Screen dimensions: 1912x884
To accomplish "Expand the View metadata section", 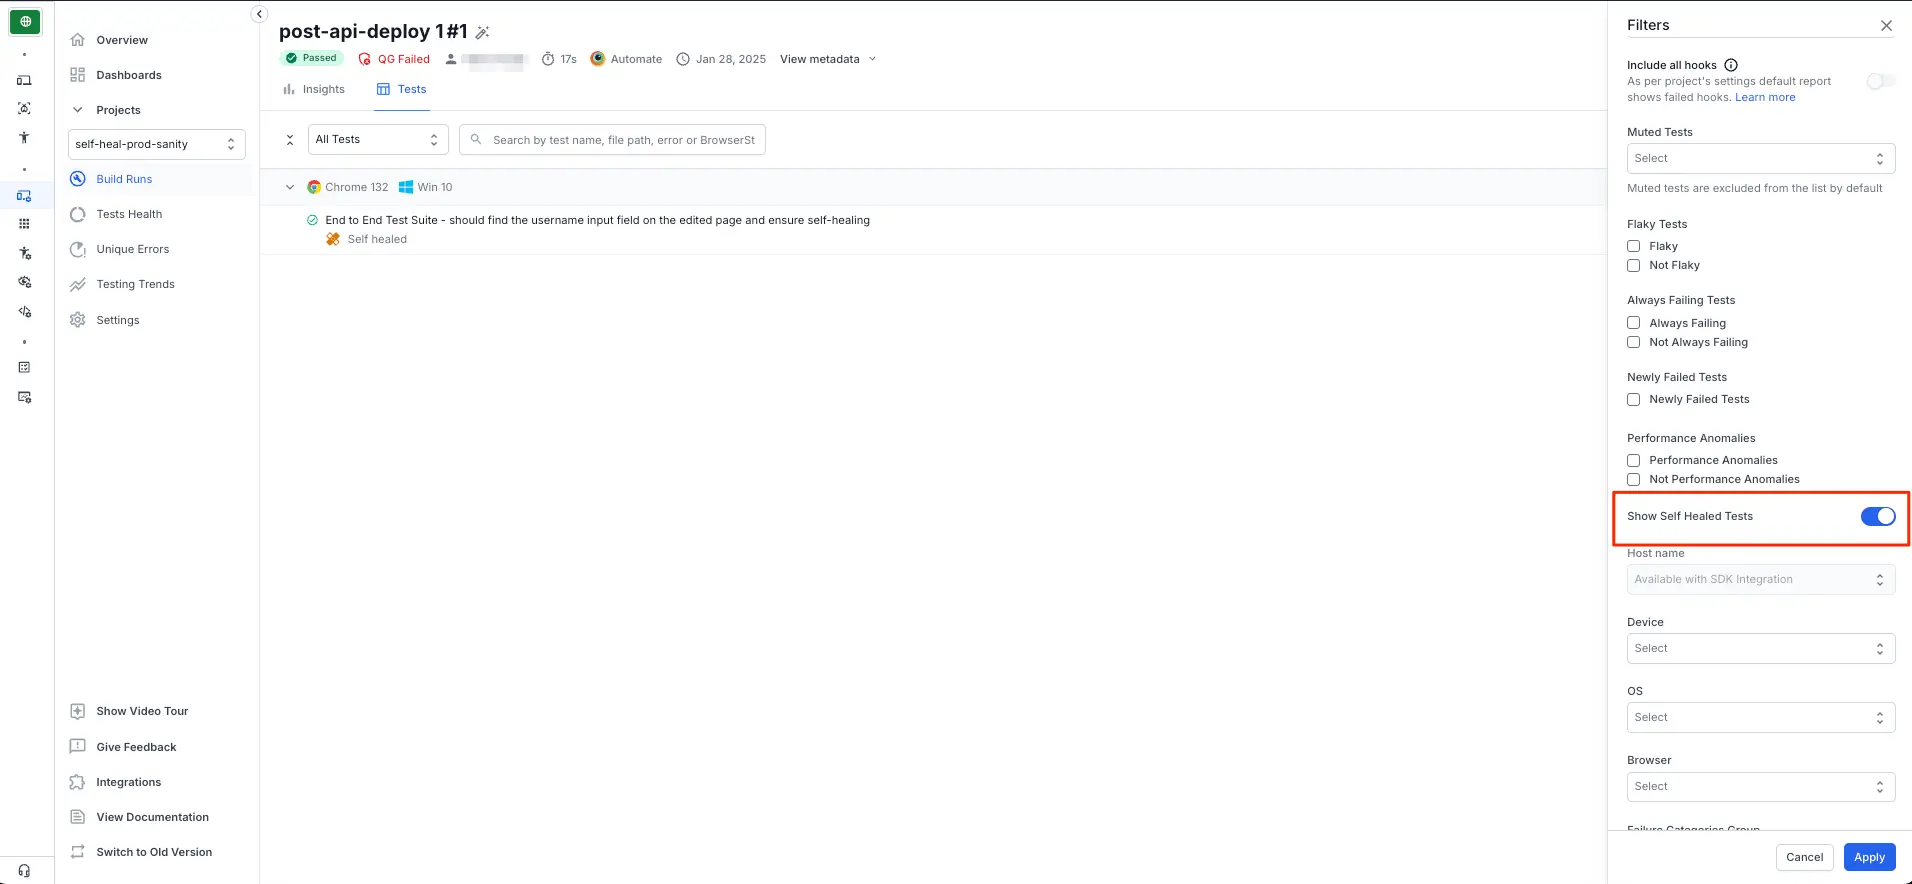I will tap(828, 59).
